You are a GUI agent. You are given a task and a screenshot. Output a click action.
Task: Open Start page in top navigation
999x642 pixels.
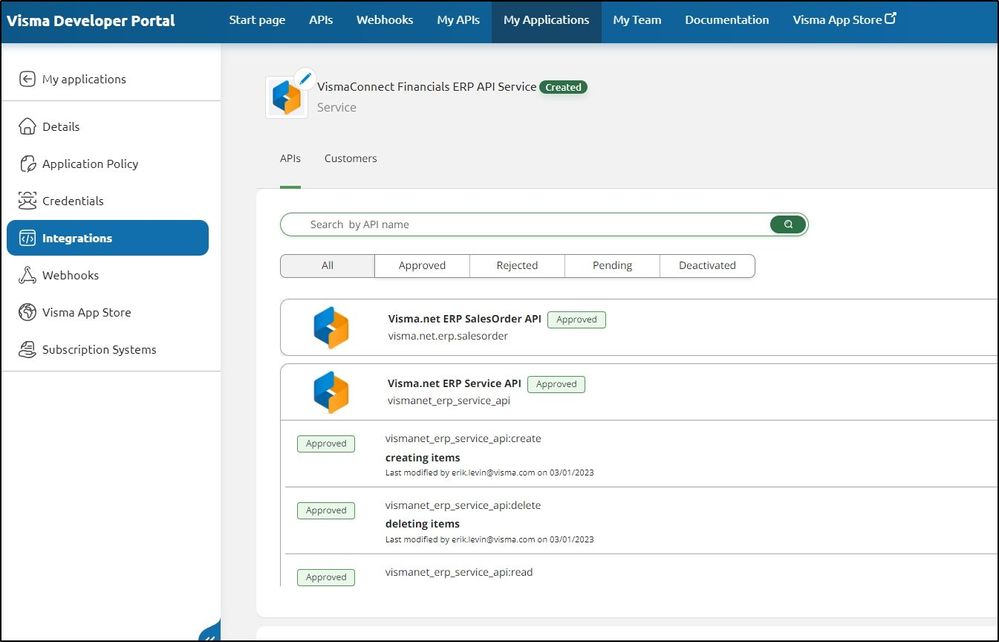coord(257,20)
